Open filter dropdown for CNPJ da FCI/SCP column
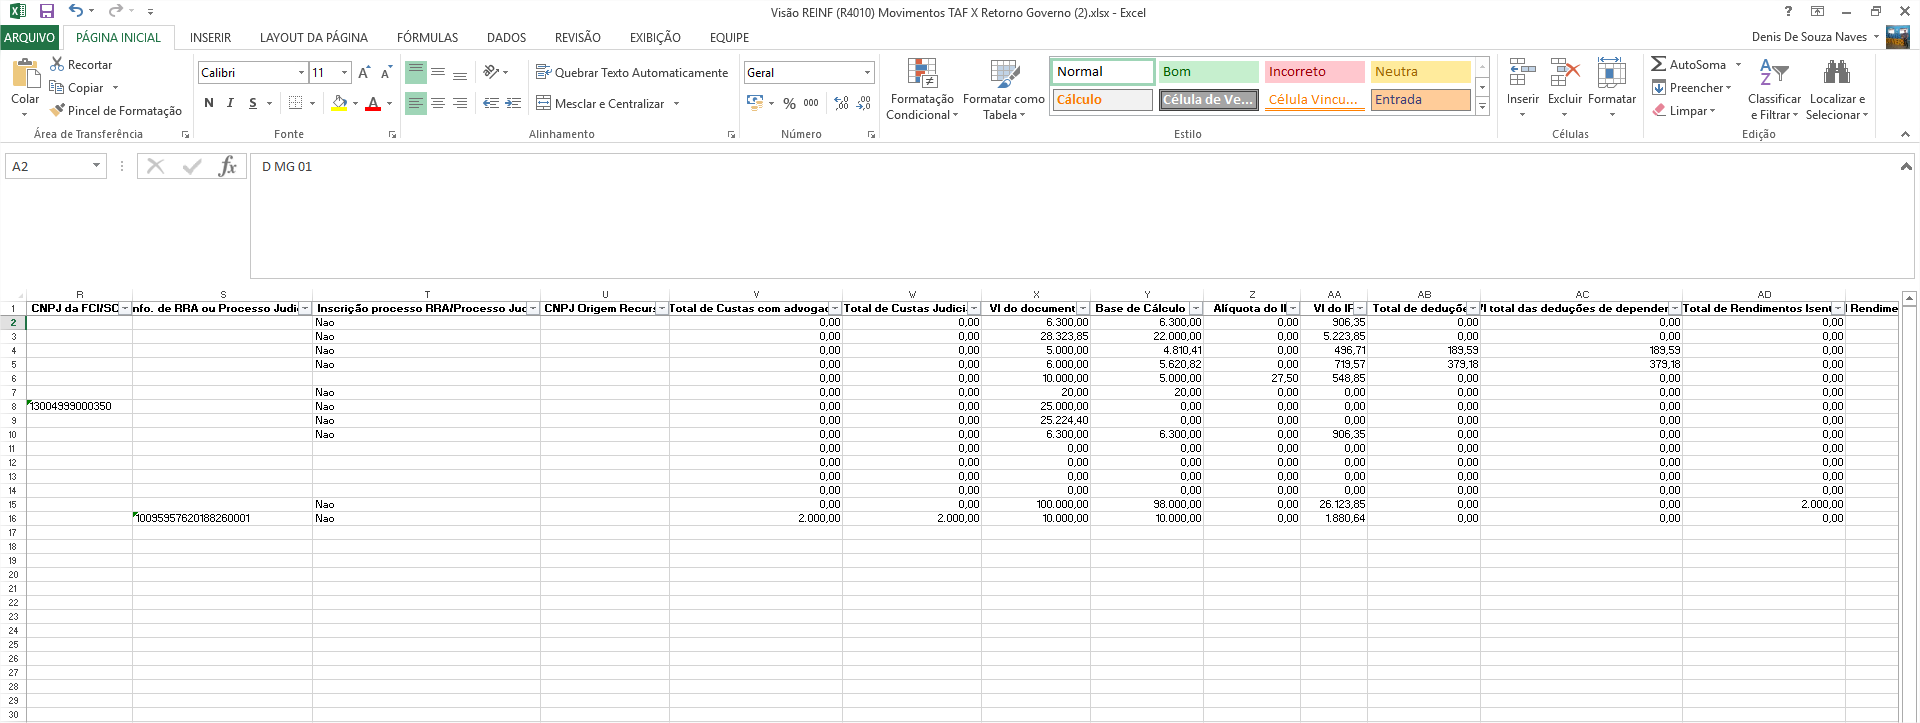 tap(125, 309)
